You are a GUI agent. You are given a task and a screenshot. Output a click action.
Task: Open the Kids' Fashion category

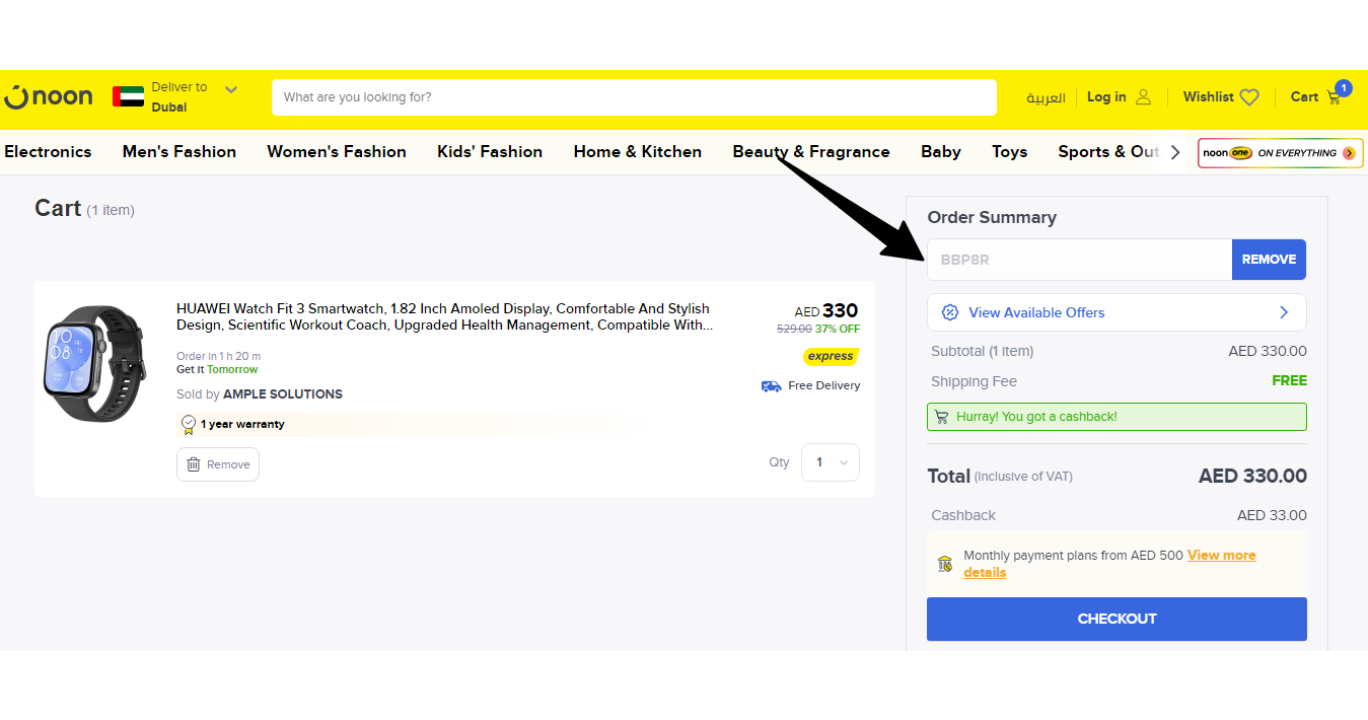point(490,152)
